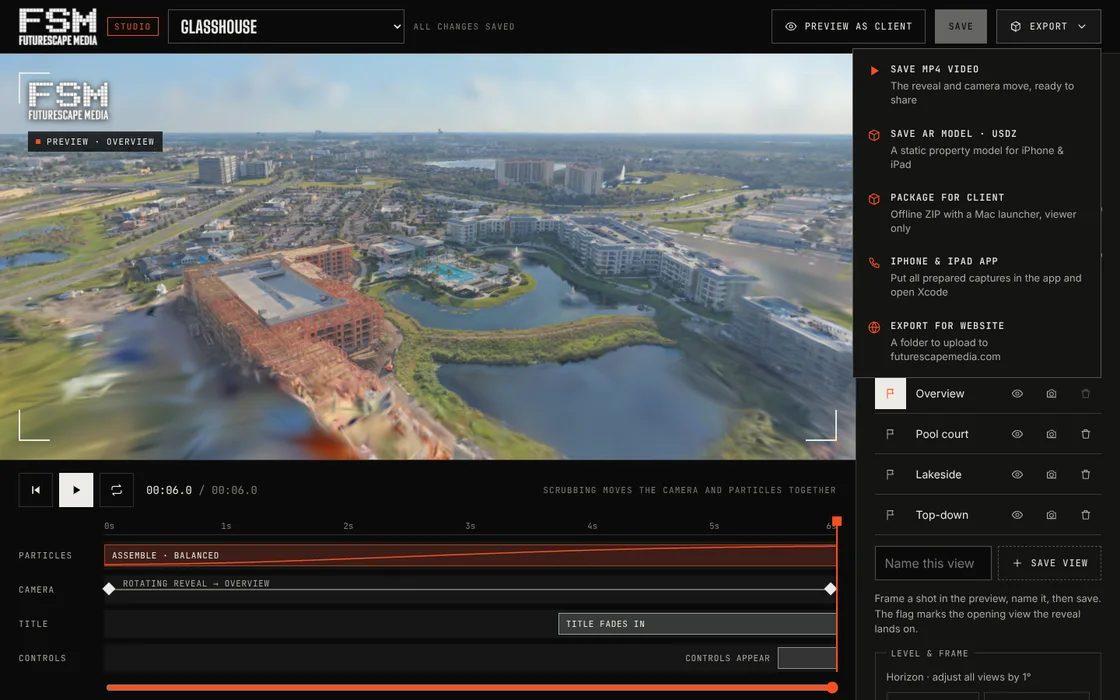The width and height of the screenshot is (1120, 700).
Task: Click the Save View button
Action: tap(1049, 563)
